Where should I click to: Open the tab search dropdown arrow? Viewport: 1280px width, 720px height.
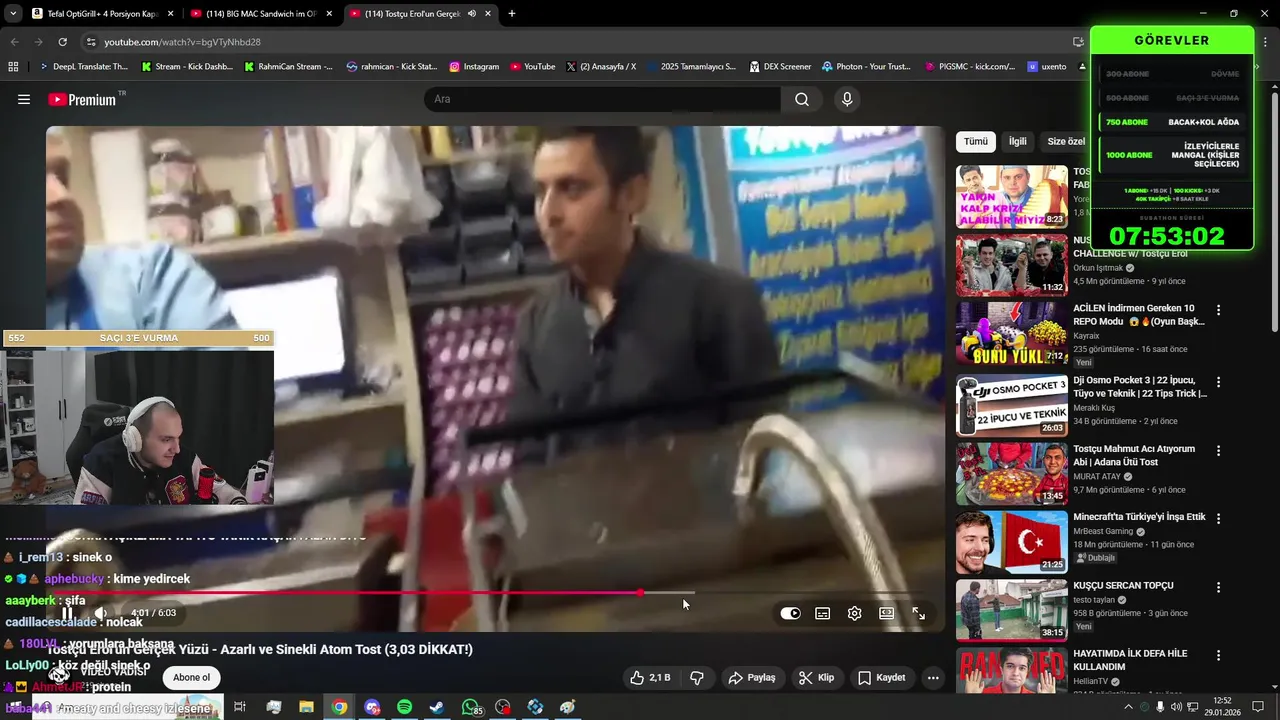(x=12, y=13)
